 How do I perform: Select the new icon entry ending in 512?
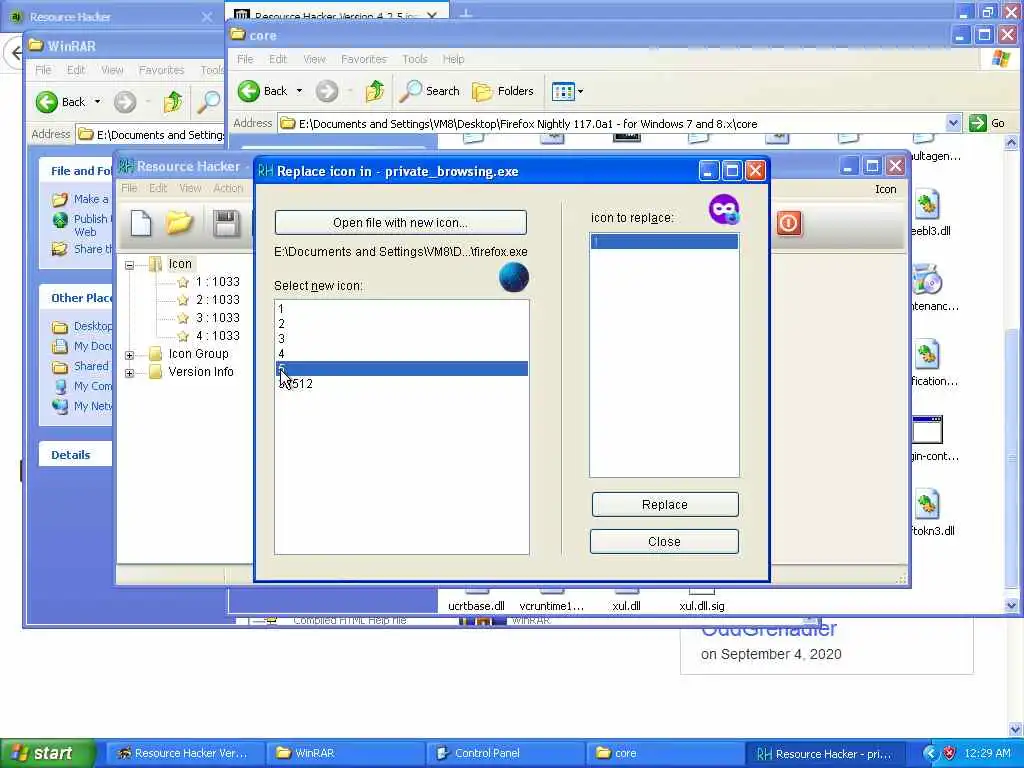(401, 384)
